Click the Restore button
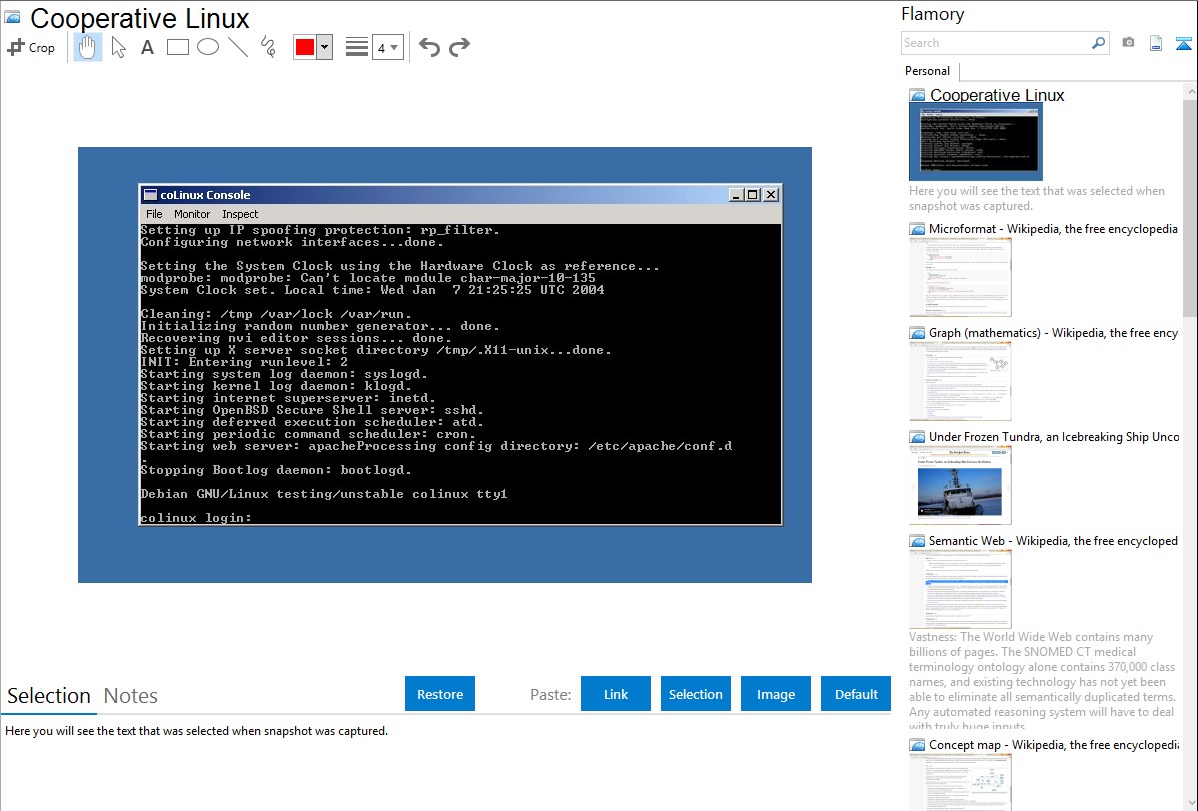Image resolution: width=1198 pixels, height=811 pixels. tap(440, 694)
